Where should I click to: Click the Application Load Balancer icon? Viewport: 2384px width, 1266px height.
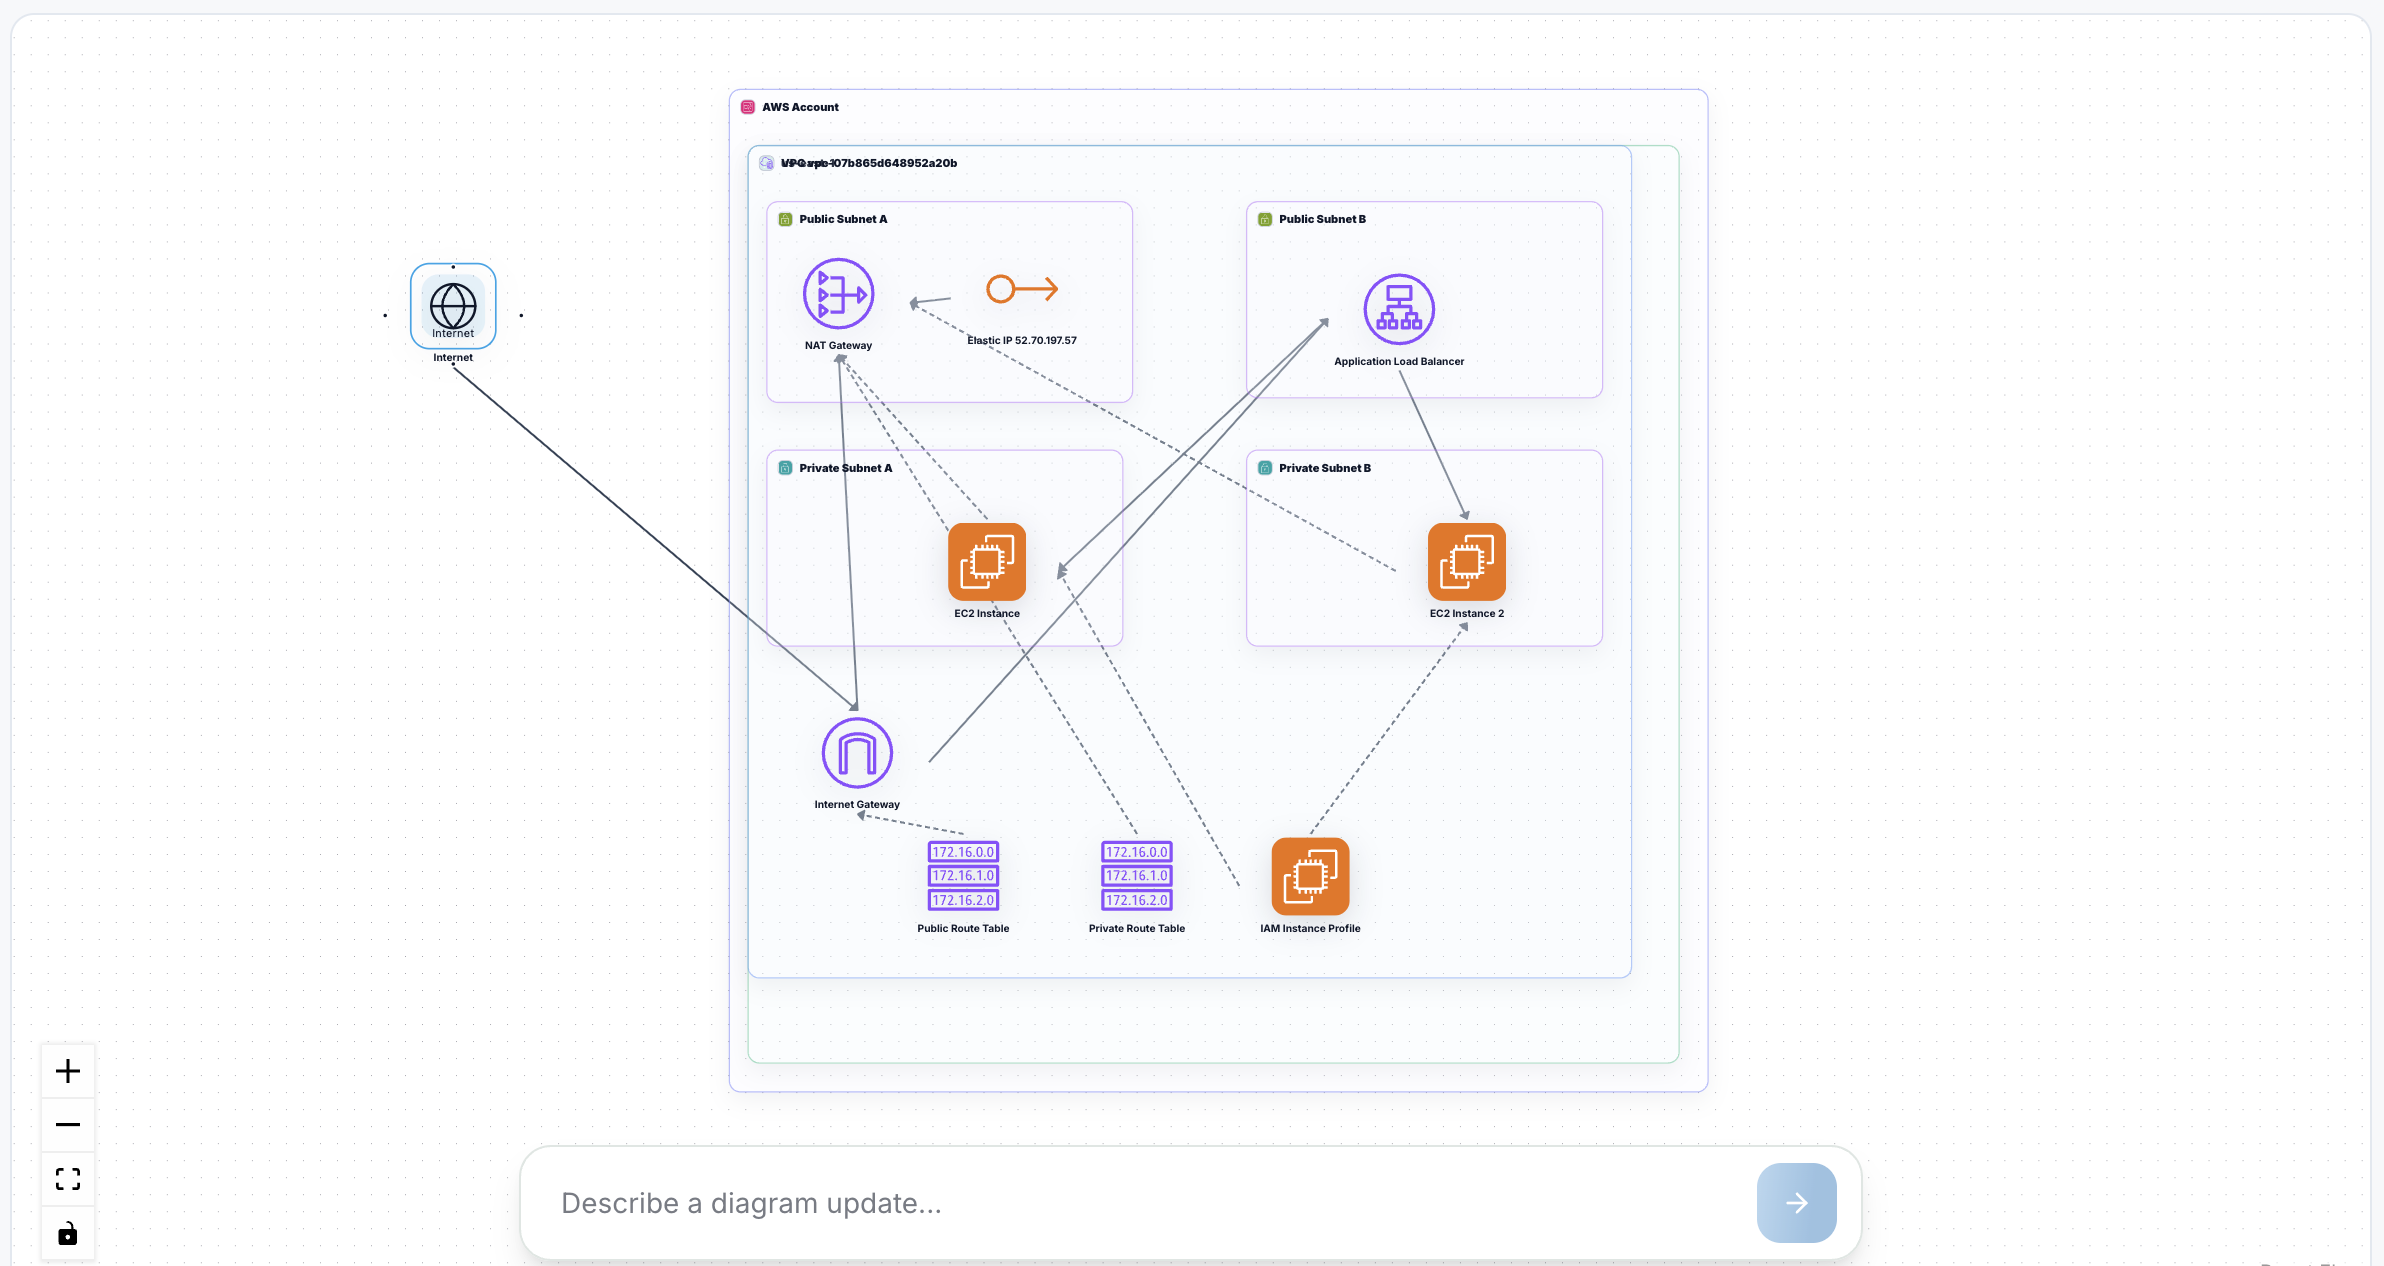1399,309
